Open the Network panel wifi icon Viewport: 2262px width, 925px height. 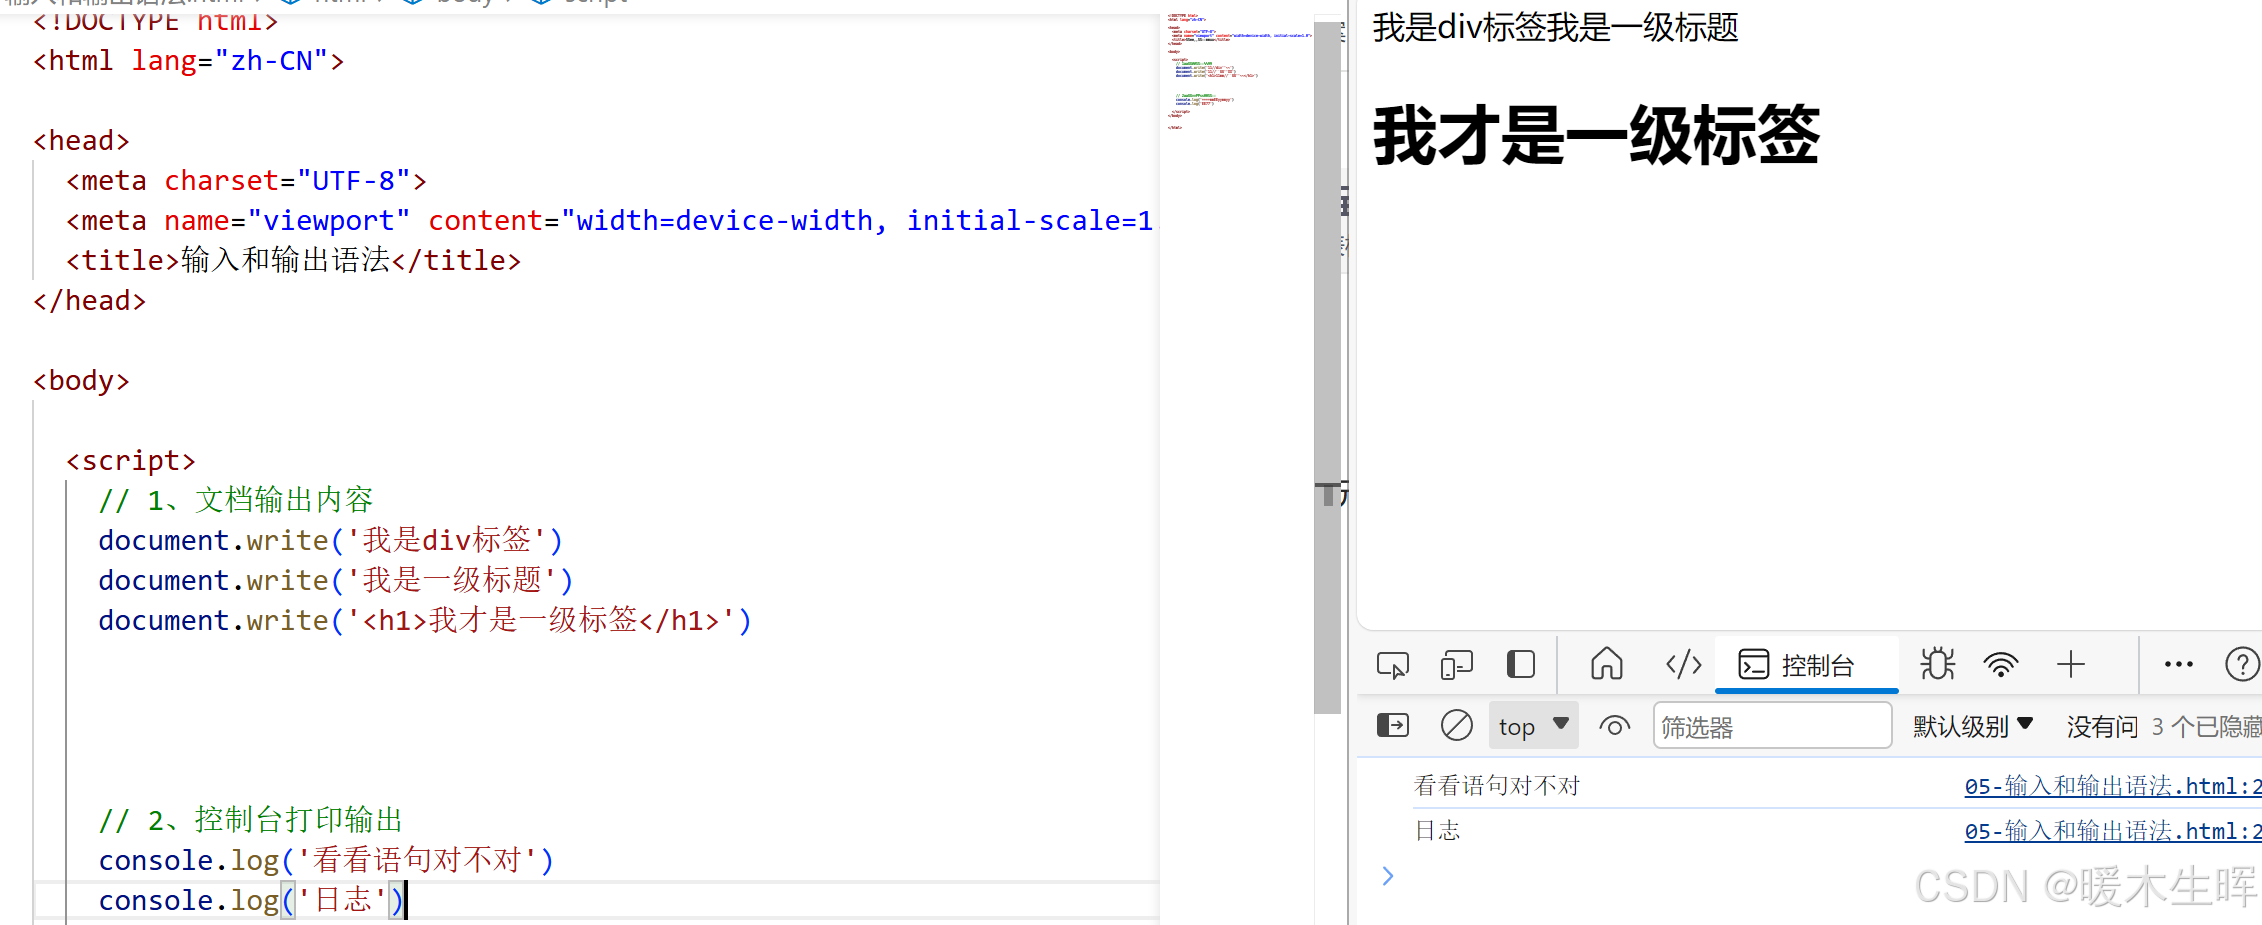click(x=2001, y=664)
